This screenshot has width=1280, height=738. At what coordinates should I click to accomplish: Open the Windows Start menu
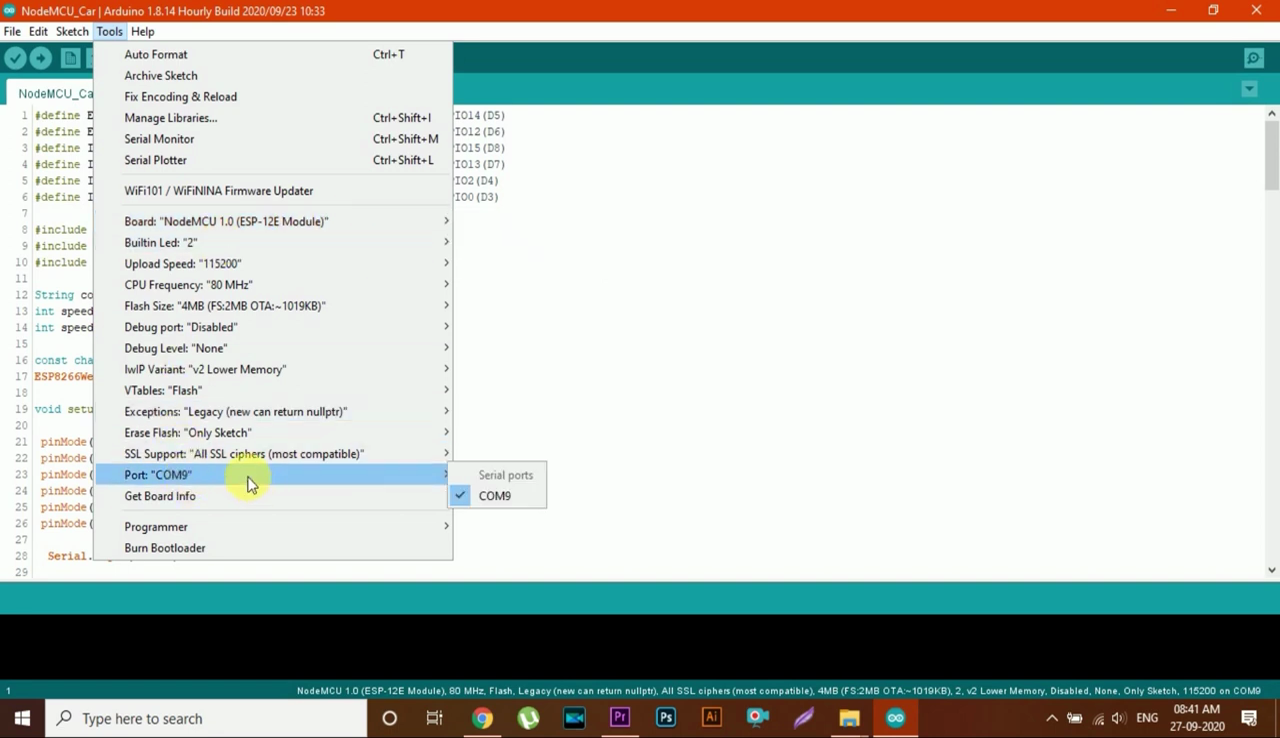[x=22, y=718]
